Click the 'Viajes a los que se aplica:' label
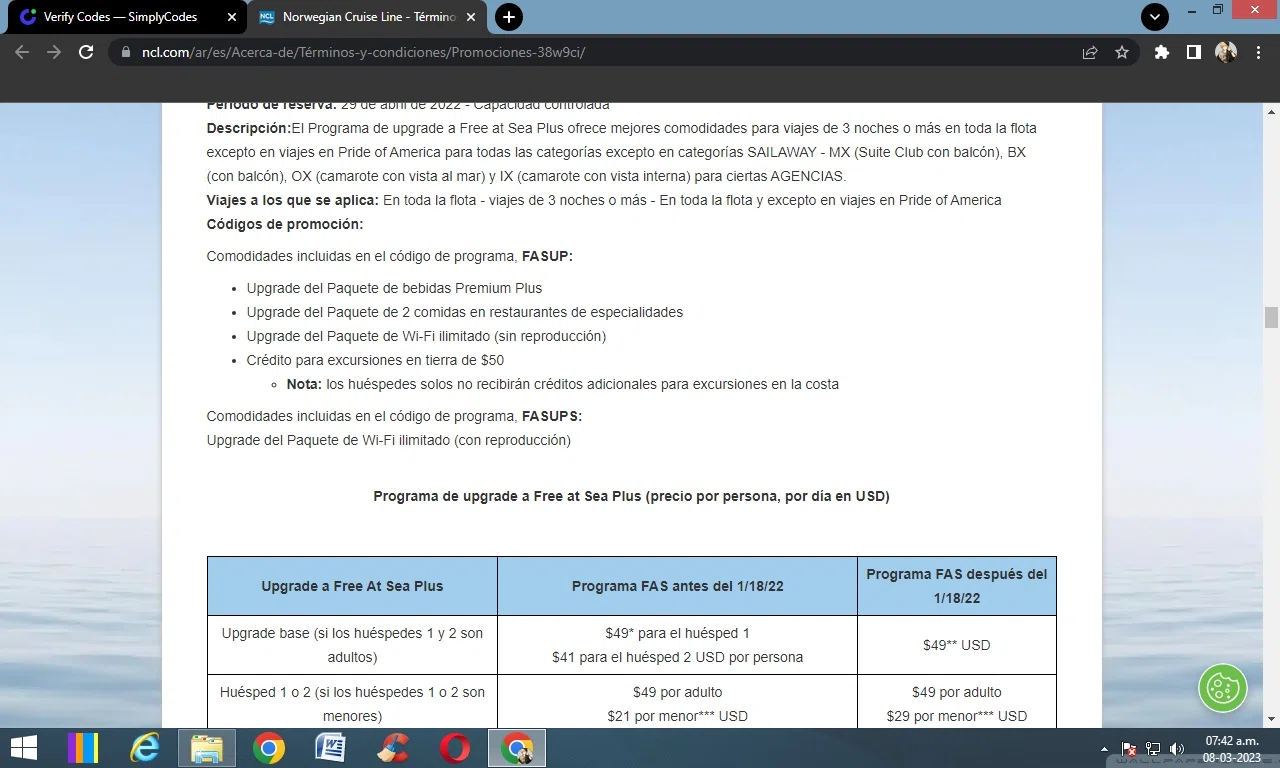 coord(293,200)
